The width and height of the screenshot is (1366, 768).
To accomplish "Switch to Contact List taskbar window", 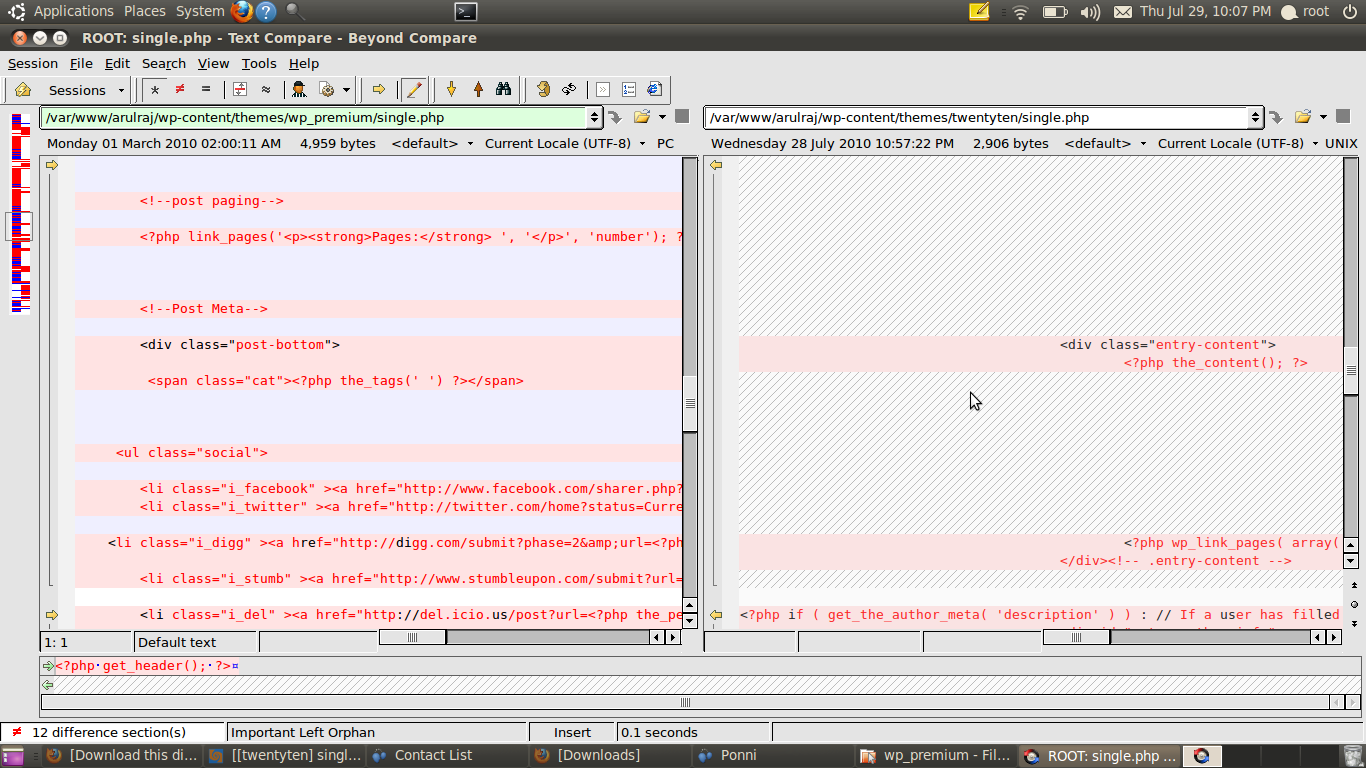I will (447, 756).
